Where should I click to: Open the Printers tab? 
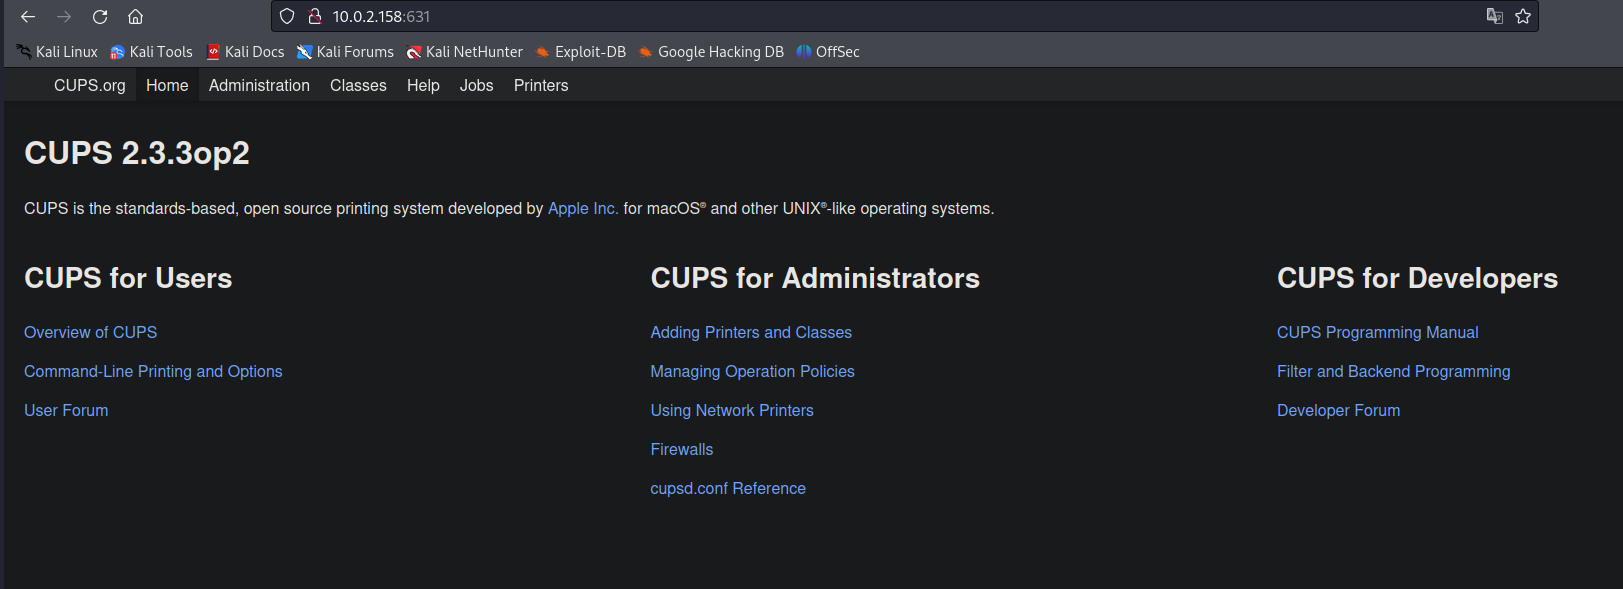[x=541, y=86]
